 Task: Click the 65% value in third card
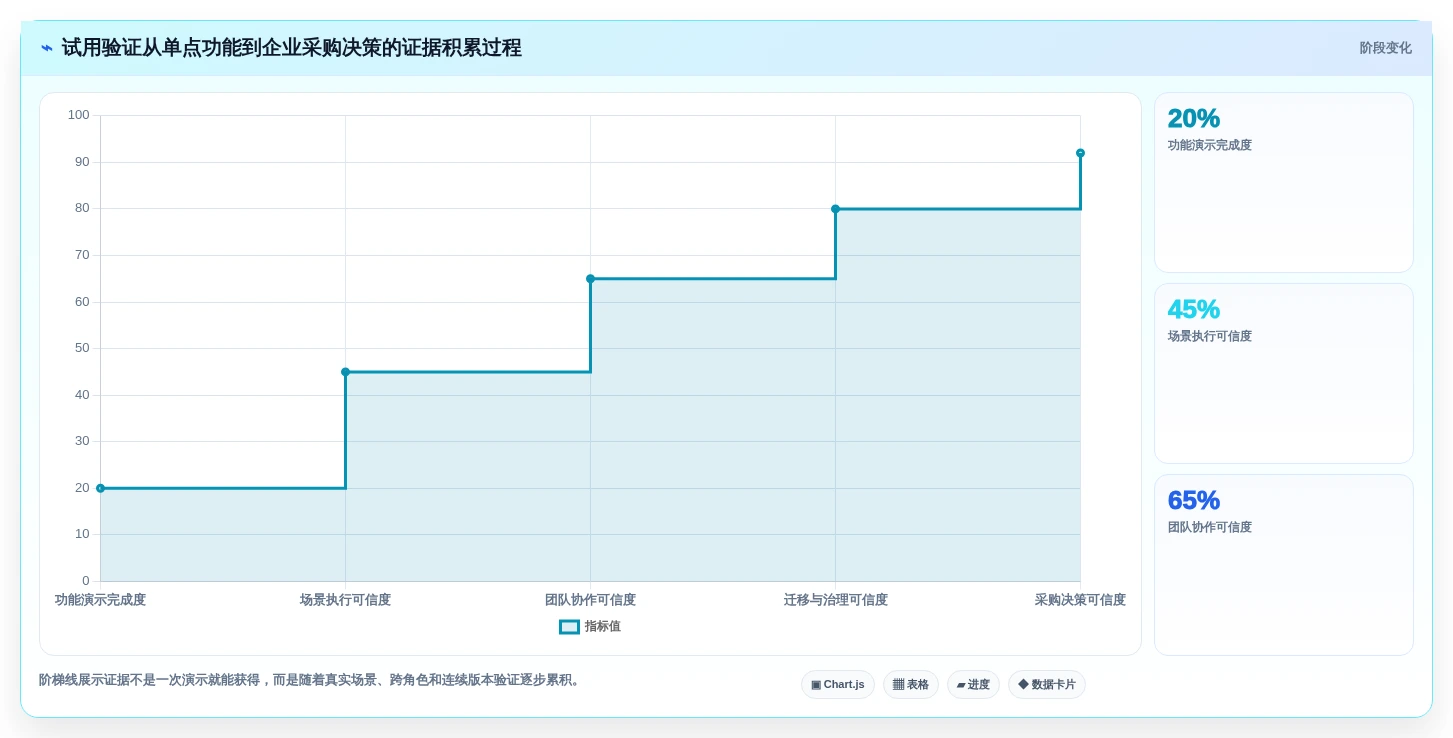(x=1194, y=501)
